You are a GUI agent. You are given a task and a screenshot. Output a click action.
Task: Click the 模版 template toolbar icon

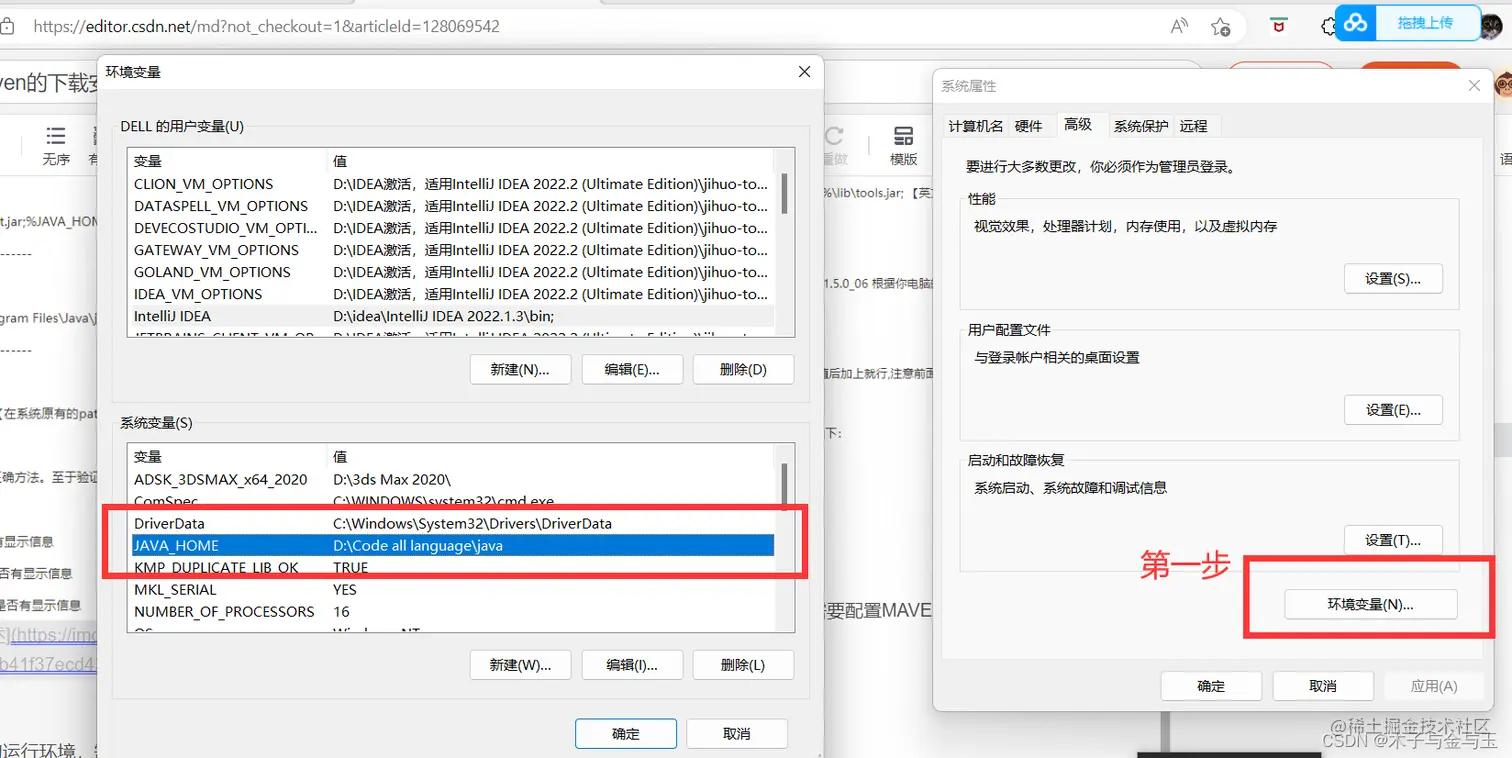pos(904,146)
